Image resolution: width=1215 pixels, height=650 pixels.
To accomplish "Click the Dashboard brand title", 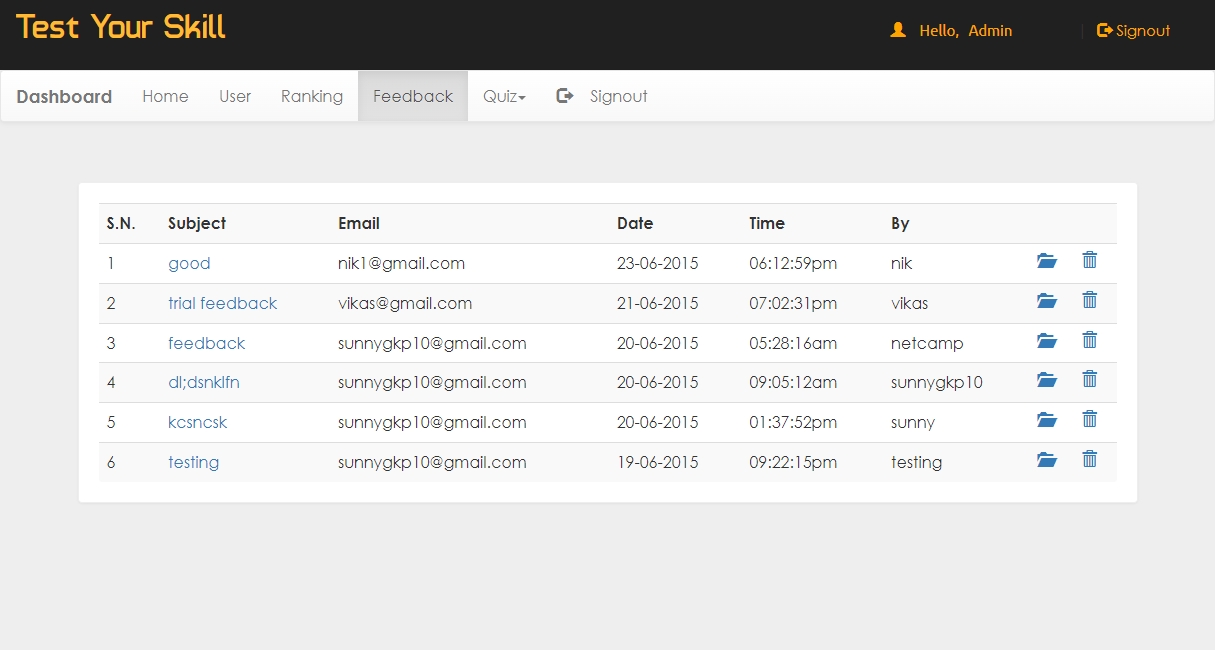I will [x=64, y=97].
